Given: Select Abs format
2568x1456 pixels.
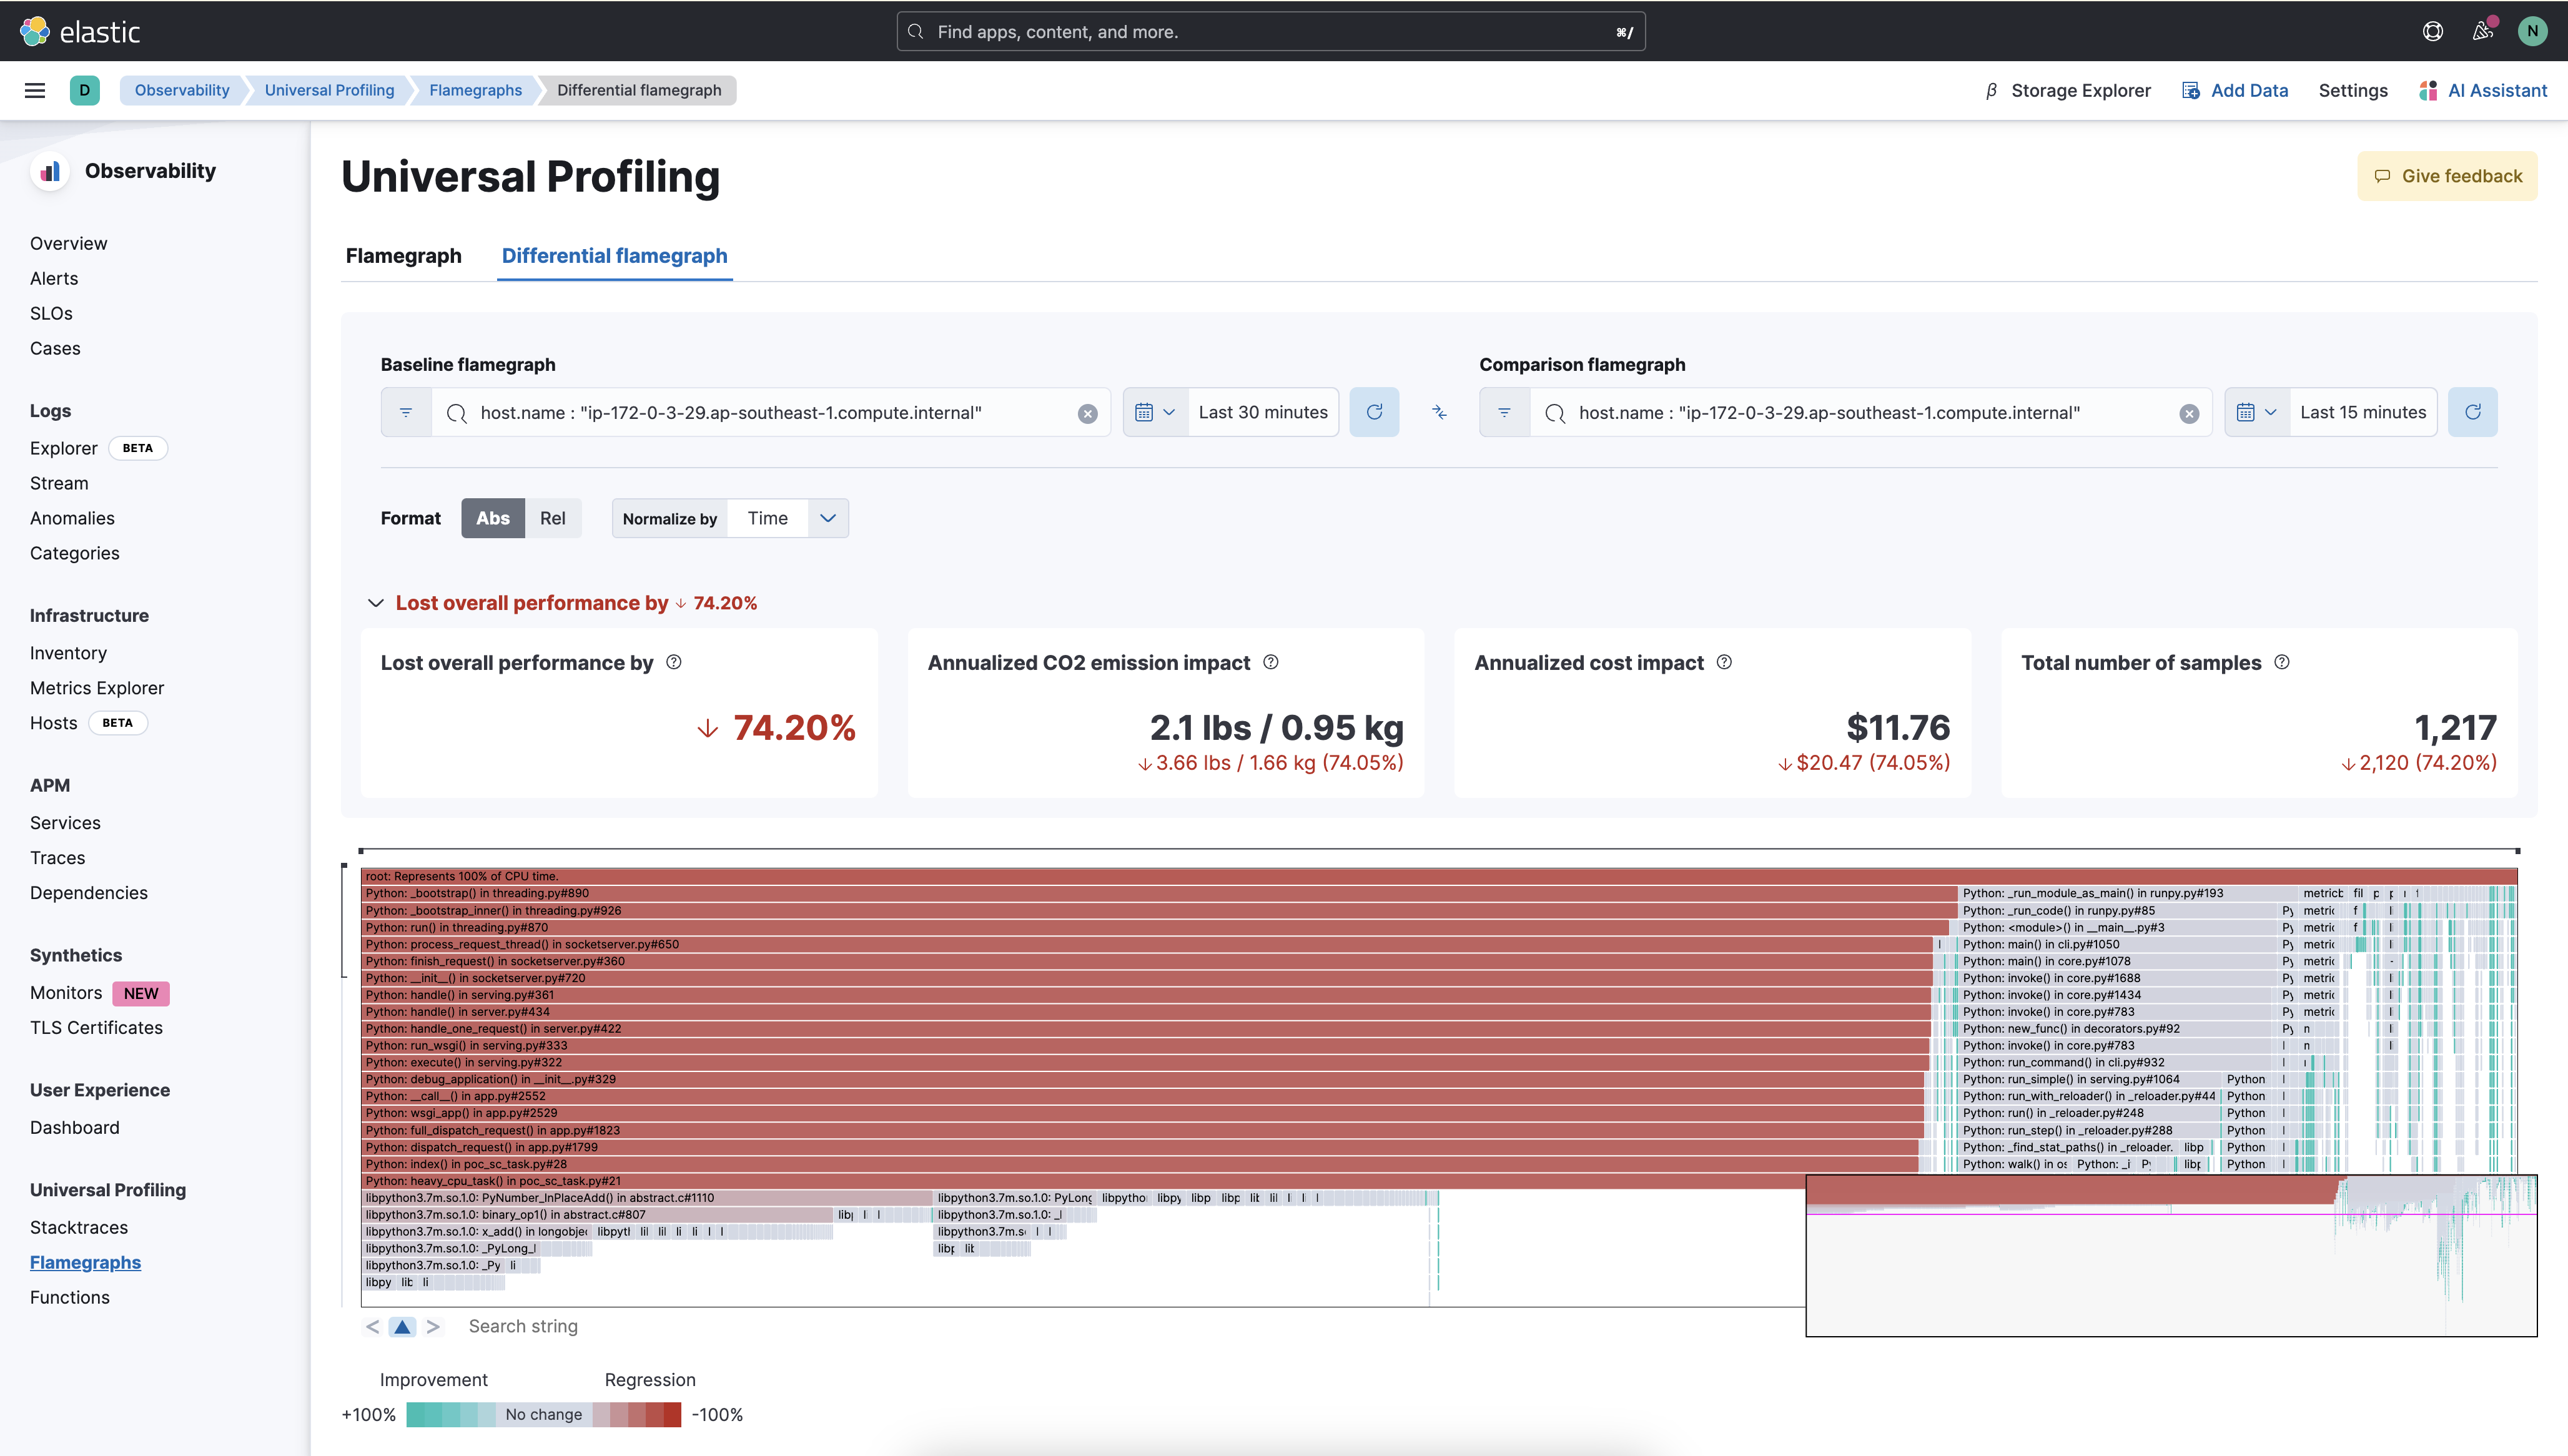Looking at the screenshot, I should (493, 518).
